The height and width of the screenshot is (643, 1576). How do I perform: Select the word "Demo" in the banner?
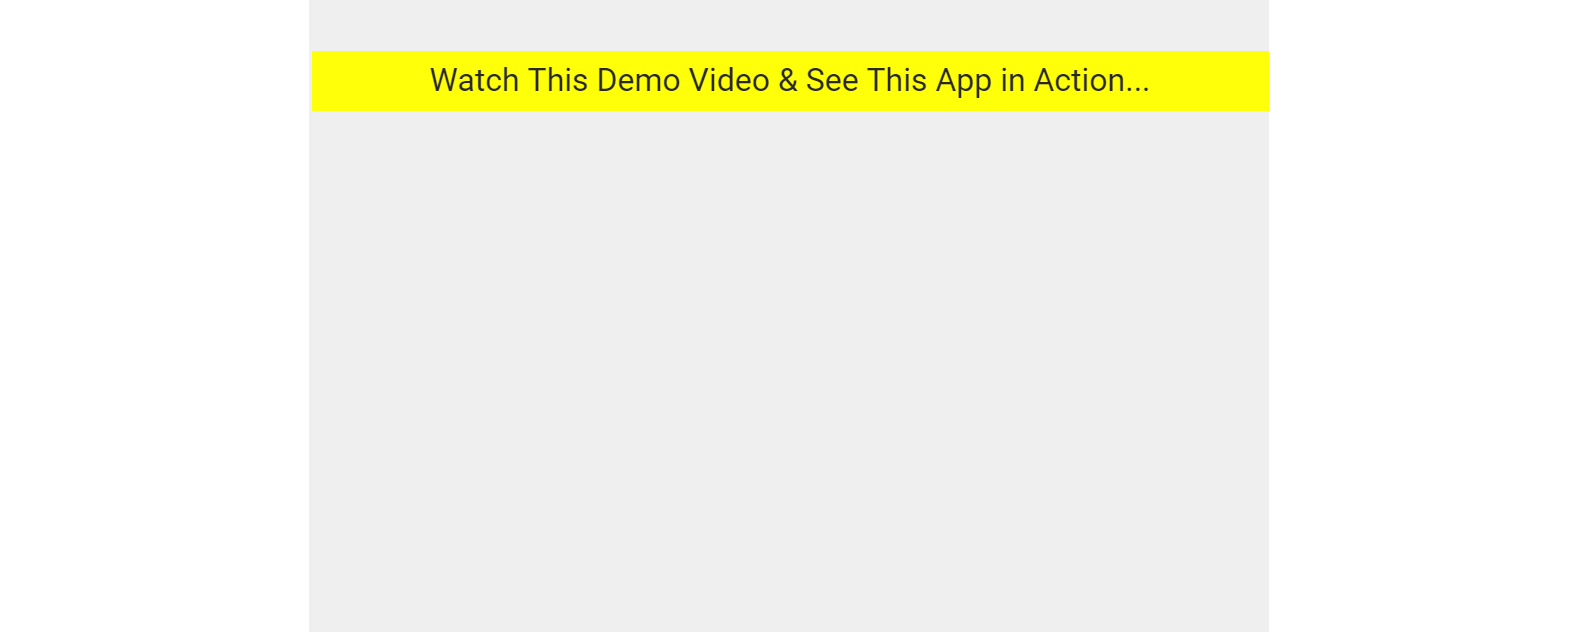638,80
